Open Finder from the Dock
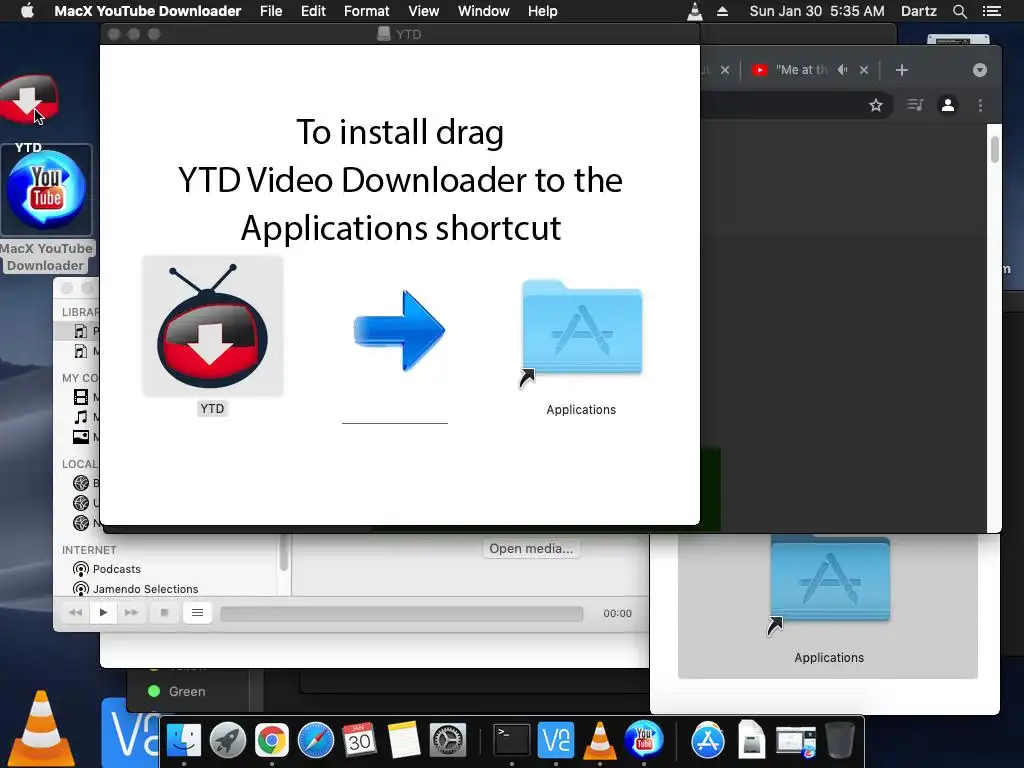Viewport: 1024px width, 768px height. [x=184, y=740]
